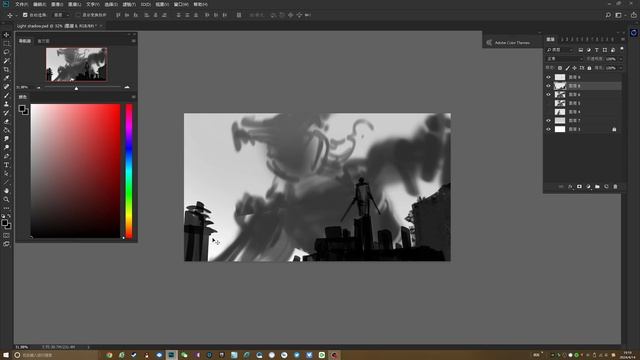Select the Path Selection tool
The image size is (640, 360).
6,173
